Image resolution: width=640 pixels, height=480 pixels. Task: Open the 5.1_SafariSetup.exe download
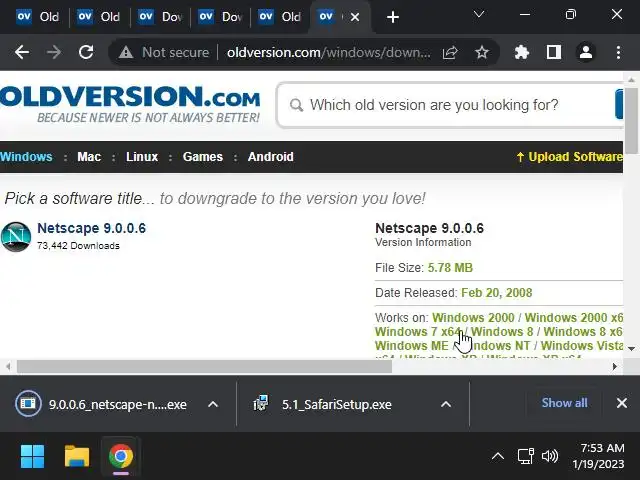point(322,404)
